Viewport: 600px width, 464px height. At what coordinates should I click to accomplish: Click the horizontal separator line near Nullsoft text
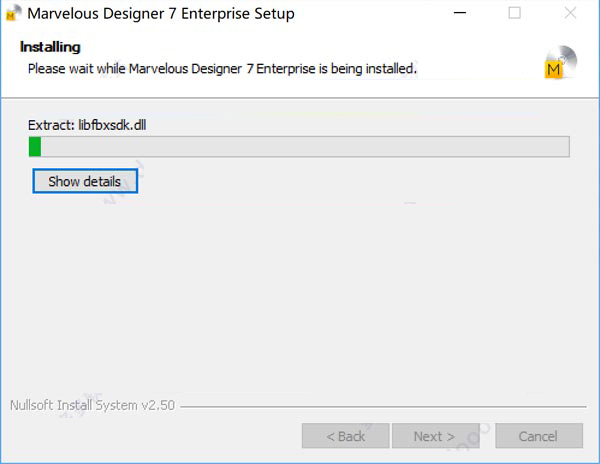[x=380, y=407]
